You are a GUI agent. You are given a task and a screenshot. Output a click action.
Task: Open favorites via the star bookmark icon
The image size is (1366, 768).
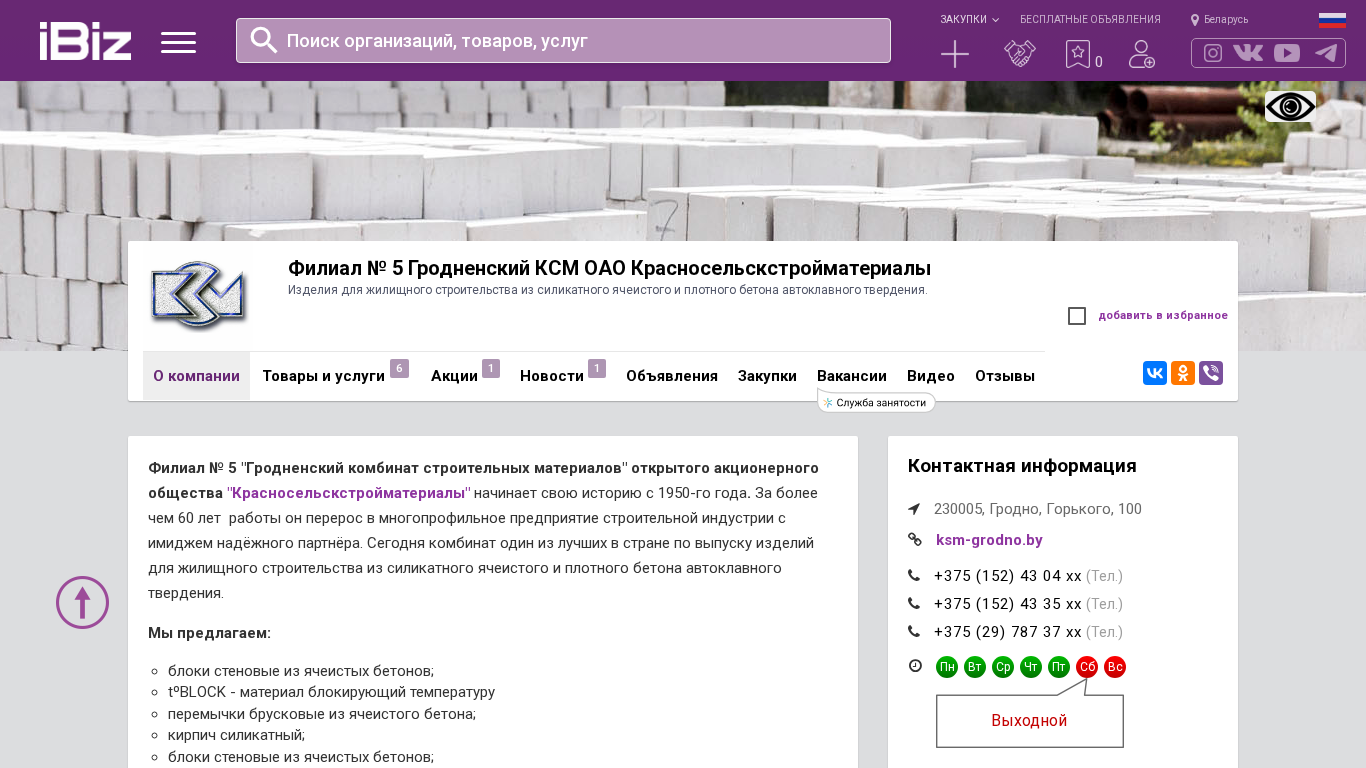tap(1077, 54)
